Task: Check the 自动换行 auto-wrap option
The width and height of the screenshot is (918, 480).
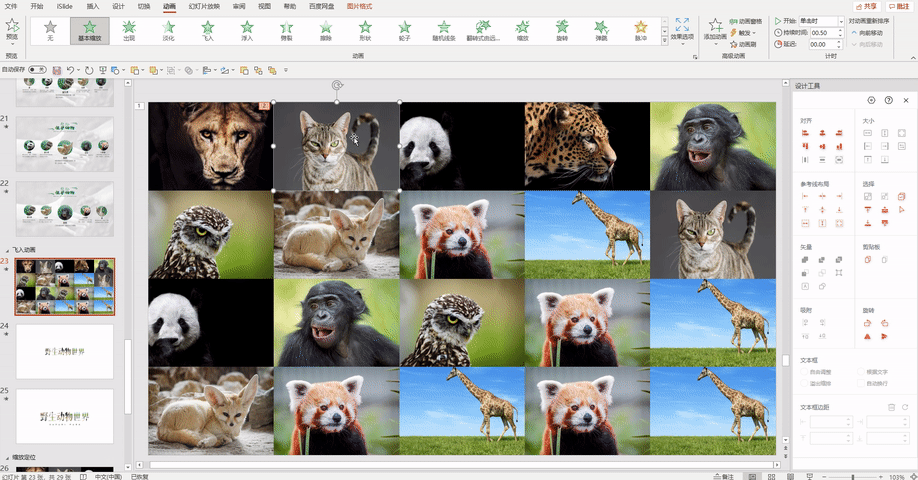Action: click(x=873, y=383)
